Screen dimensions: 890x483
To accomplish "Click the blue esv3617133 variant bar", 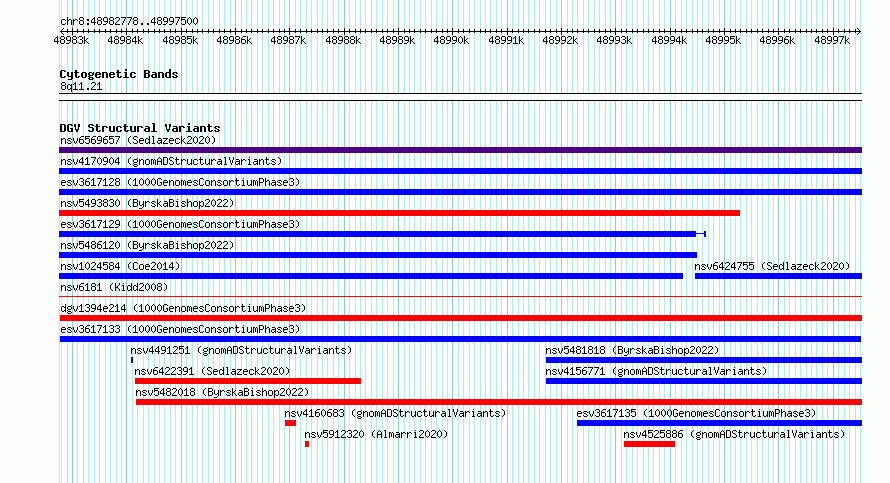I will pos(460,339).
